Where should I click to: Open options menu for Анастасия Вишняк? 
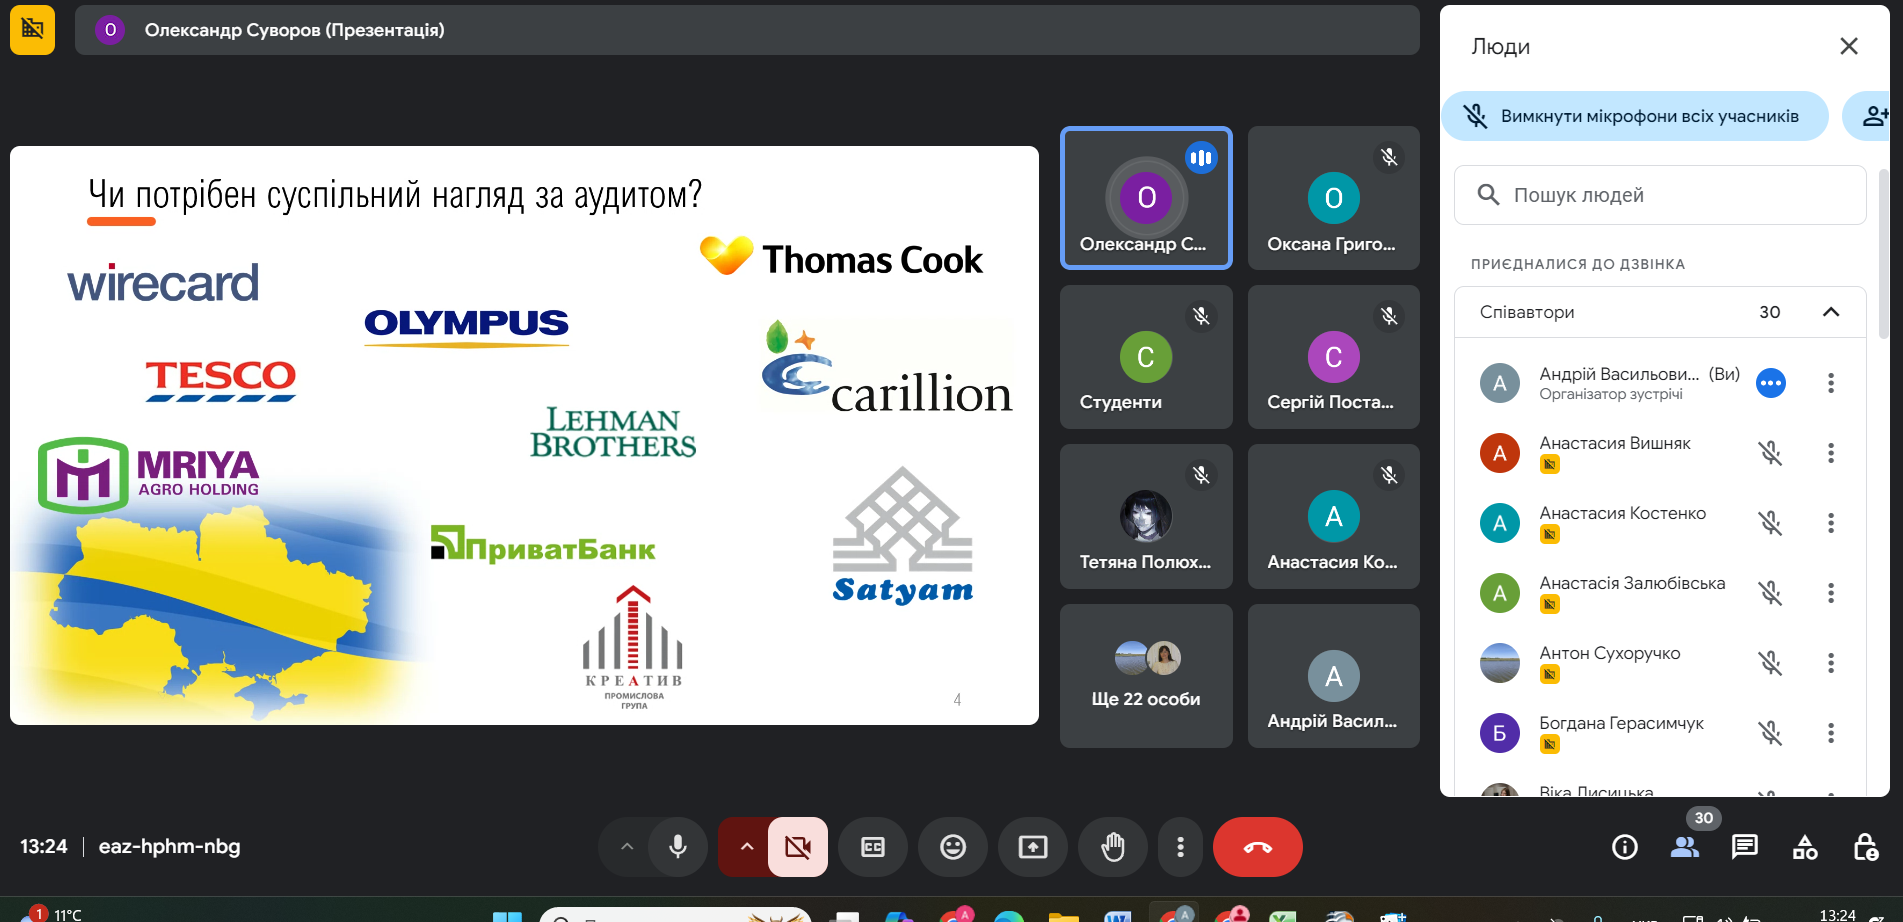tap(1831, 453)
